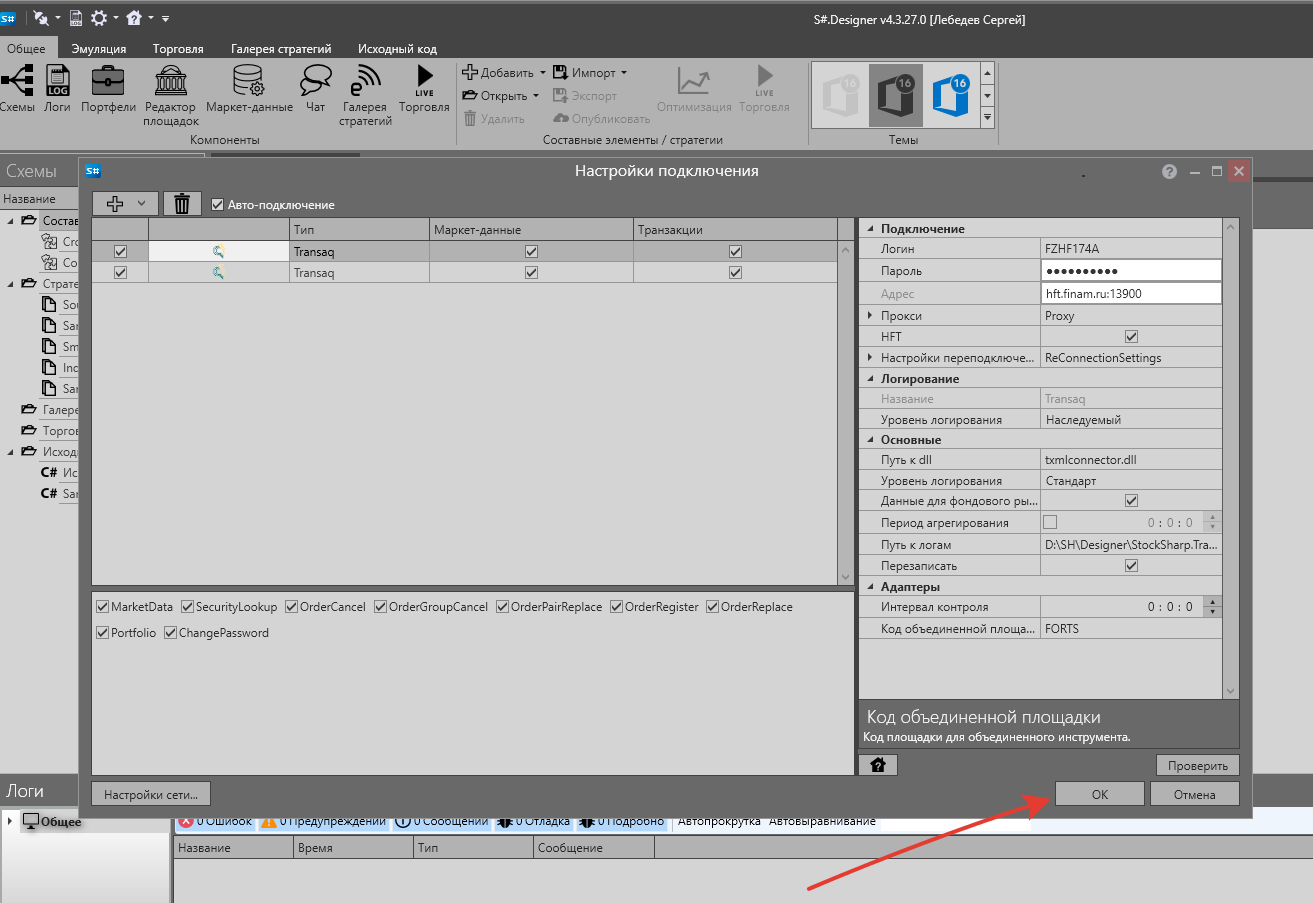Screen dimensions: 1313x903
Task: Click the OK button
Action: [1099, 794]
